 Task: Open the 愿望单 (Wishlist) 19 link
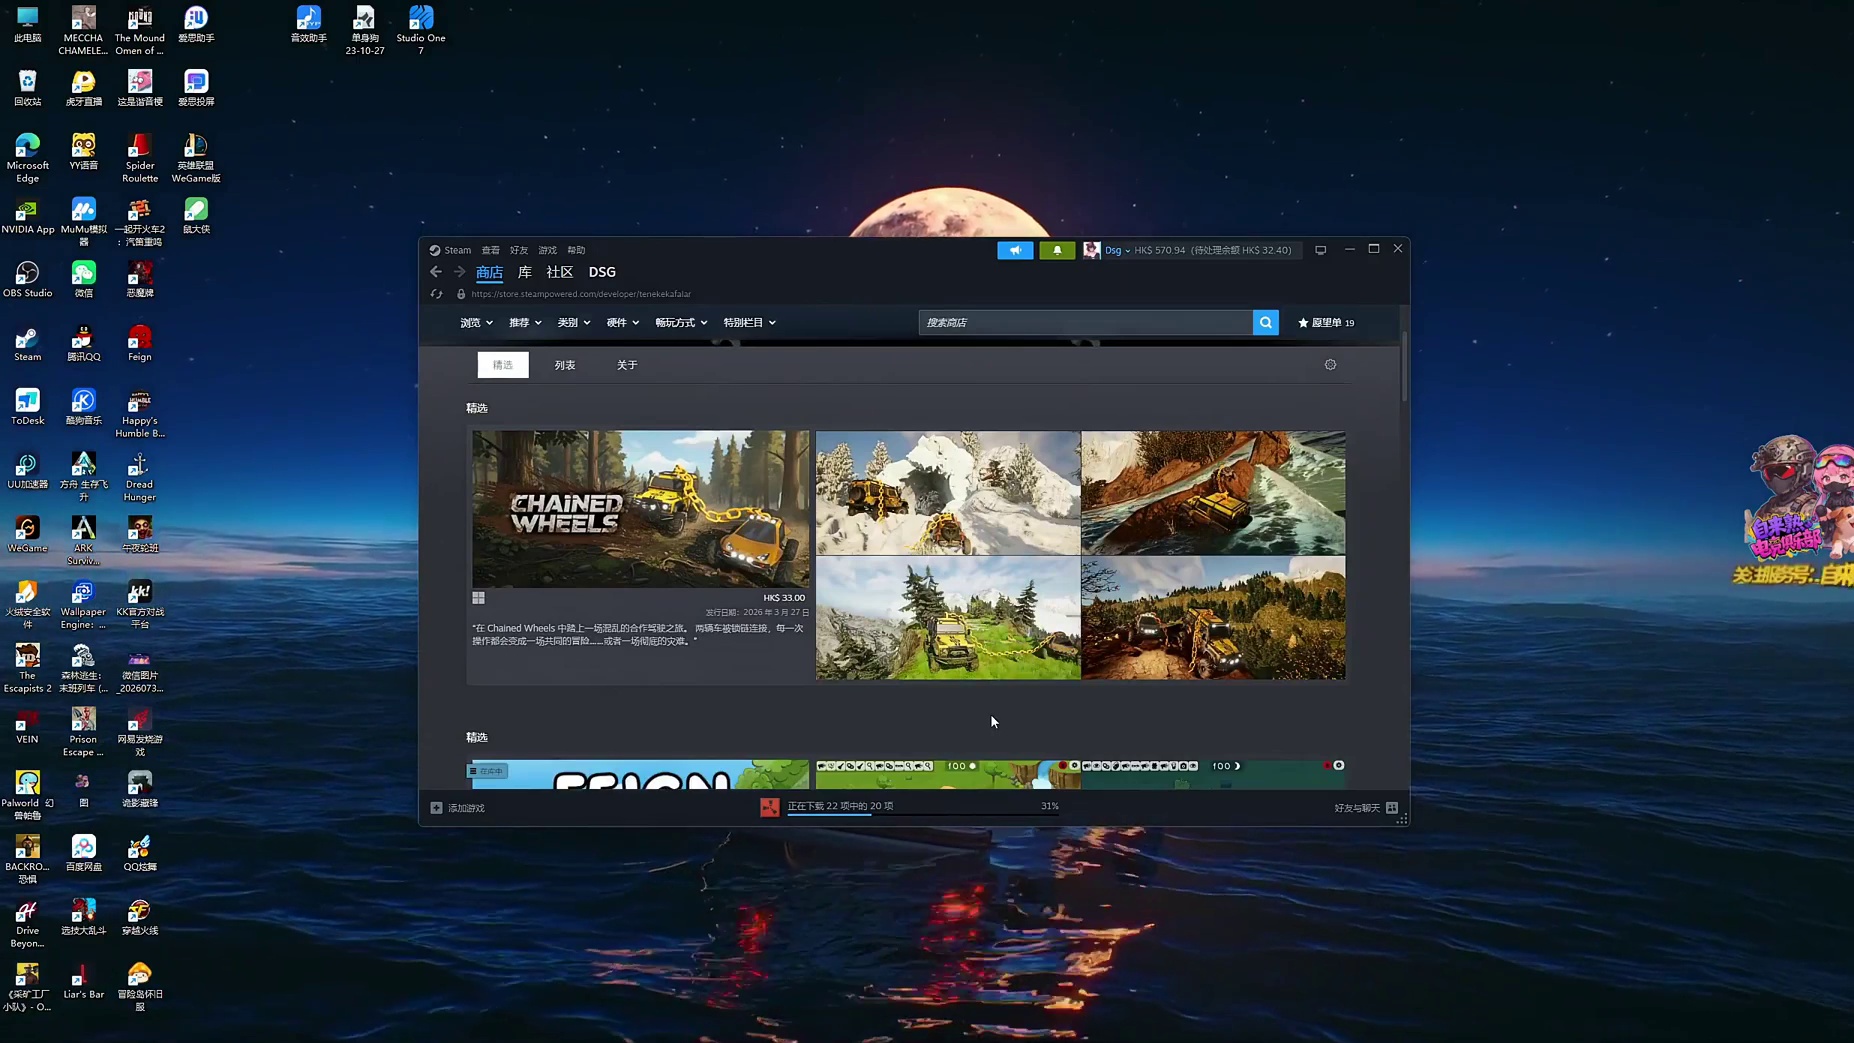pos(1326,323)
